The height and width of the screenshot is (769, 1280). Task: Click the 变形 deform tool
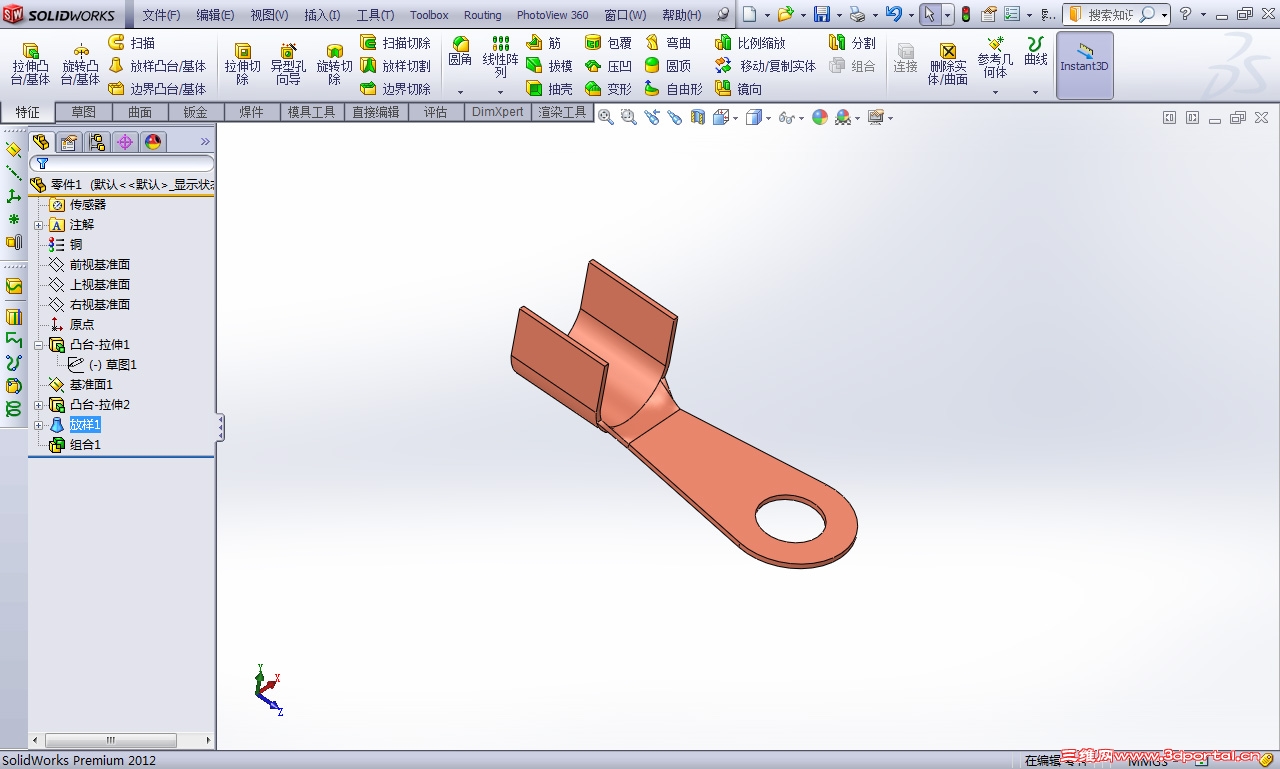click(608, 89)
